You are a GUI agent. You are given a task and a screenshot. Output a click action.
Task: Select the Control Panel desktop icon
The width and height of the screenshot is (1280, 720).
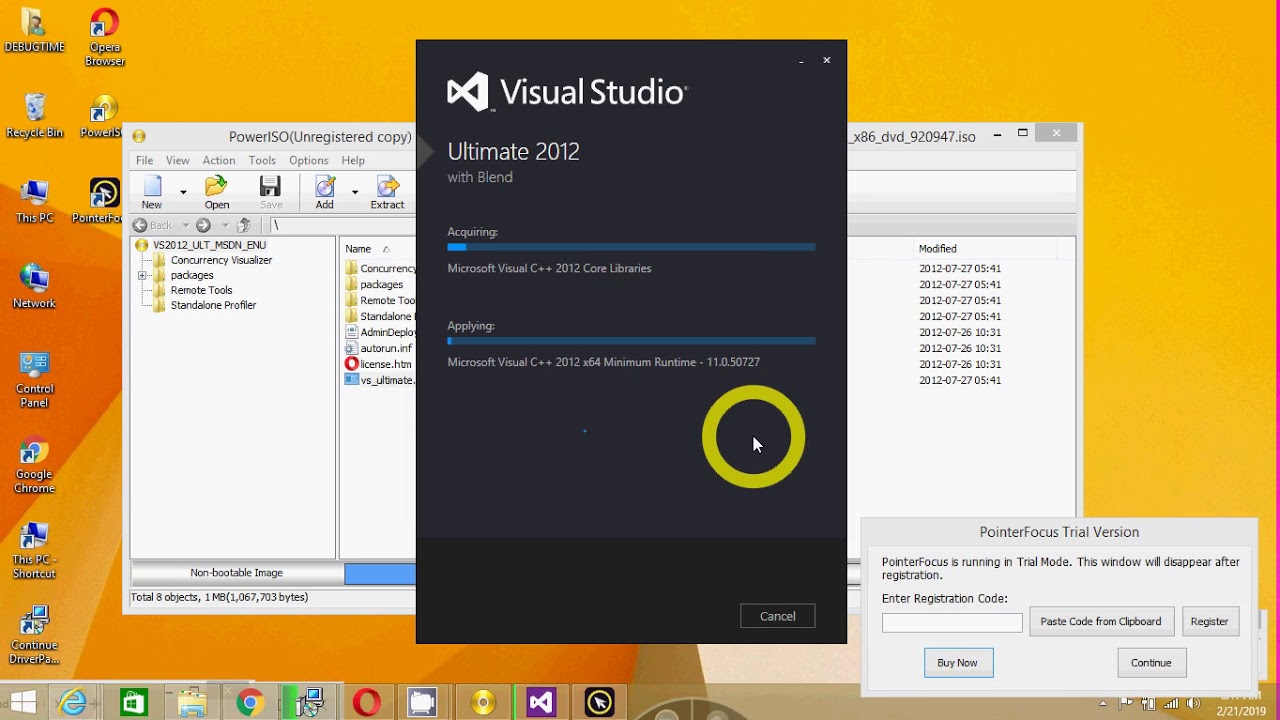[x=34, y=379]
